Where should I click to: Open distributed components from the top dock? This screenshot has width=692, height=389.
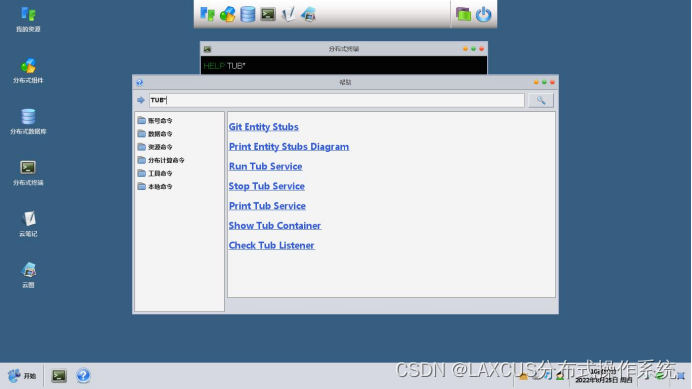click(227, 14)
